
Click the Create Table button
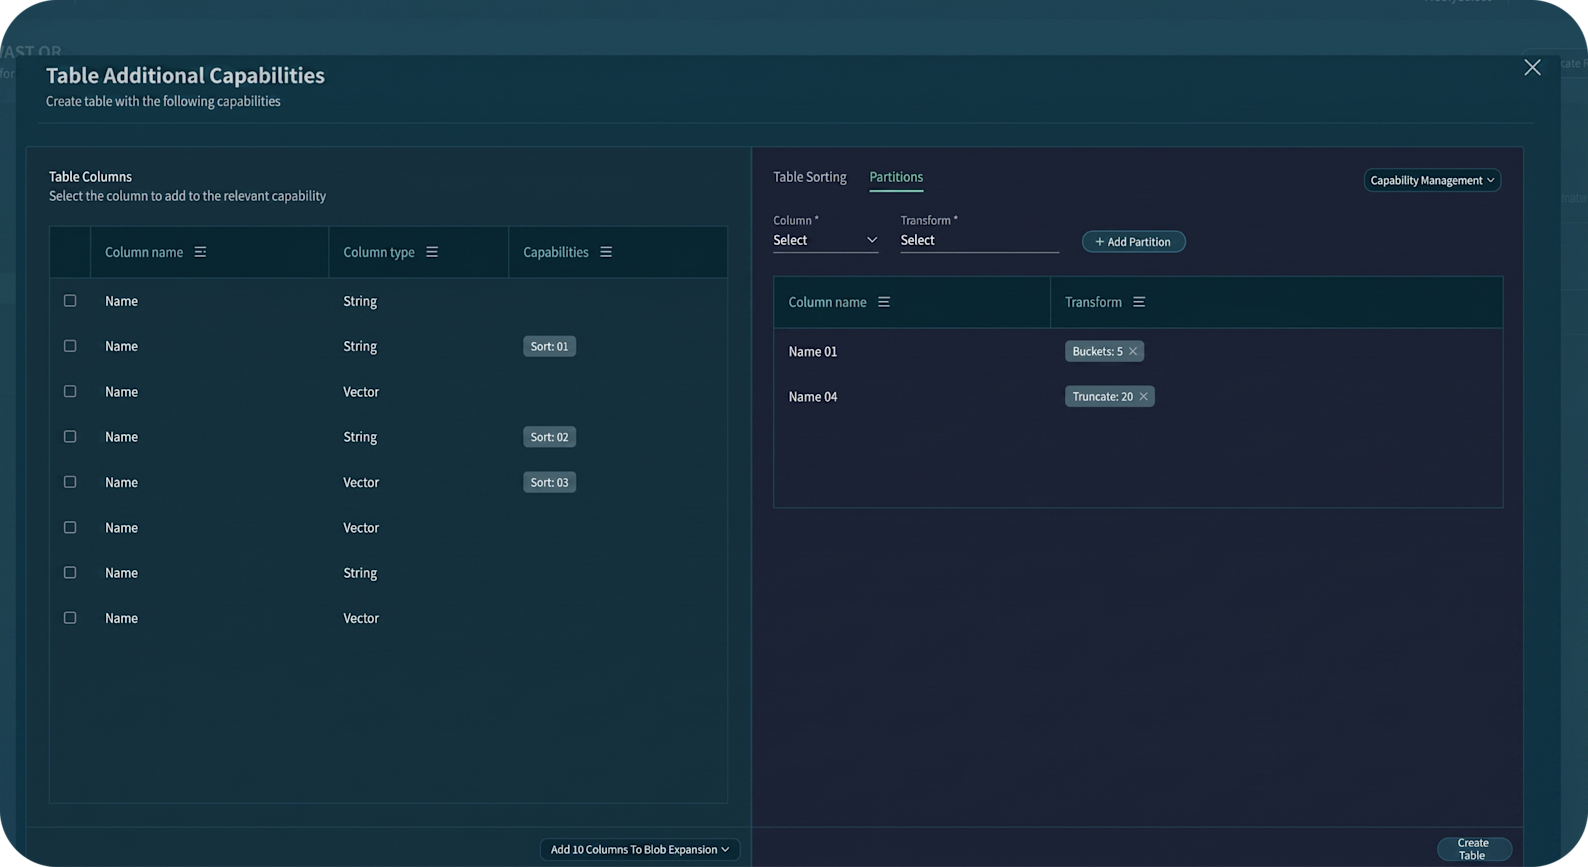click(x=1474, y=849)
